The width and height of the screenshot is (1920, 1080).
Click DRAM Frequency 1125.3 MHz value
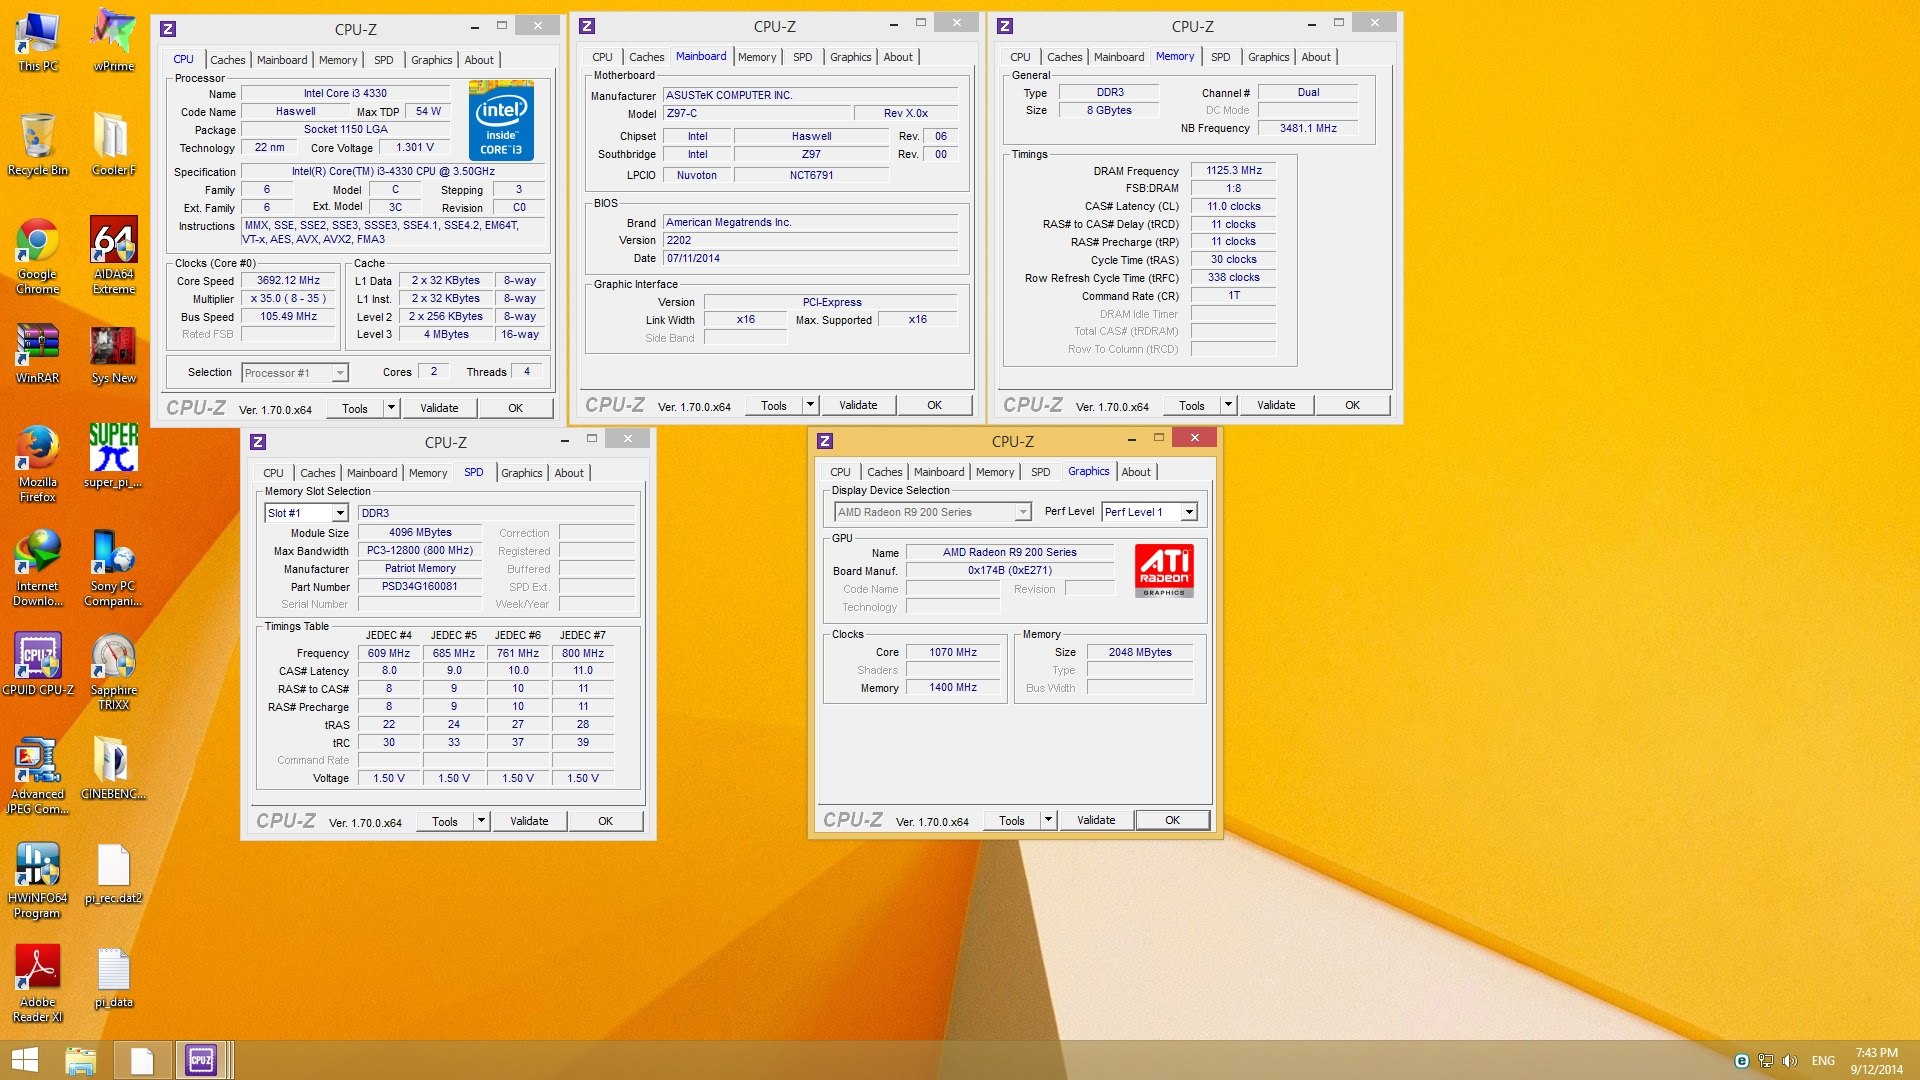tap(1233, 171)
